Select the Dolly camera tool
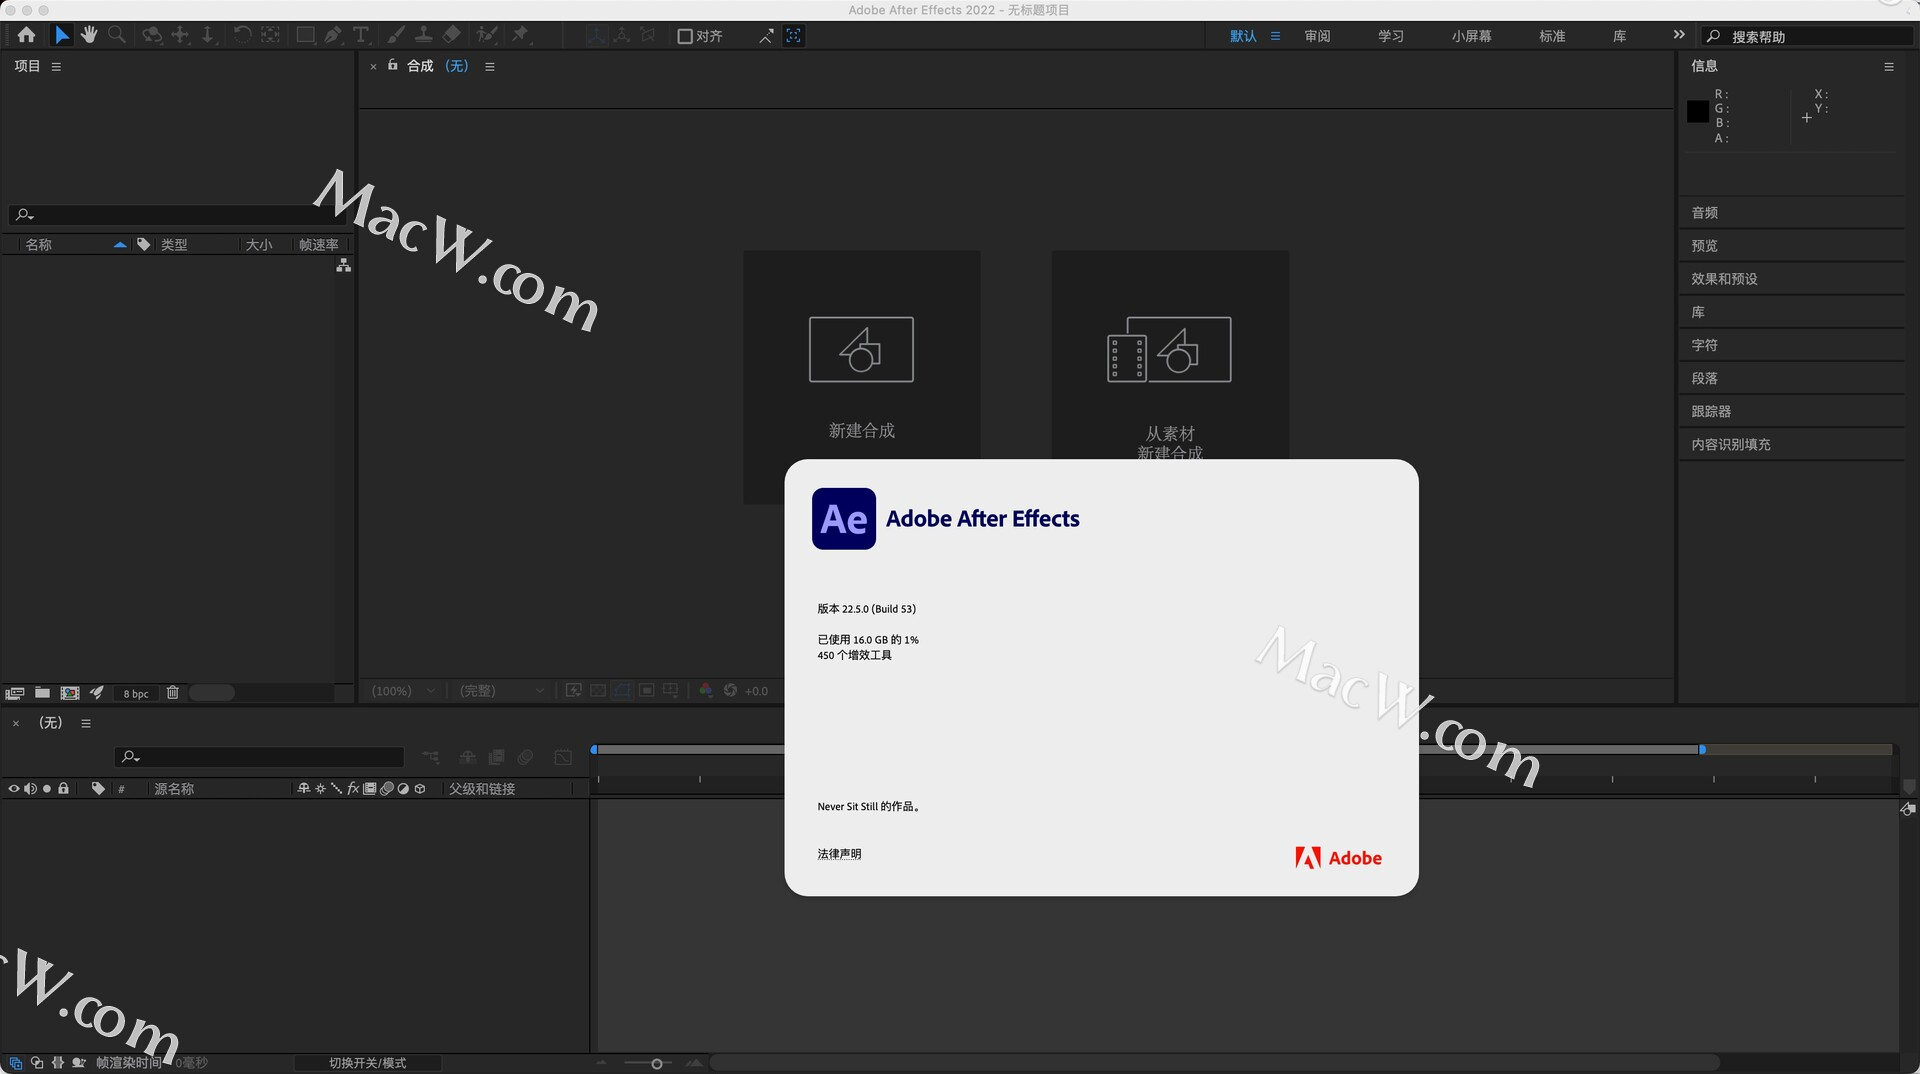Image resolution: width=1920 pixels, height=1074 pixels. (208, 35)
